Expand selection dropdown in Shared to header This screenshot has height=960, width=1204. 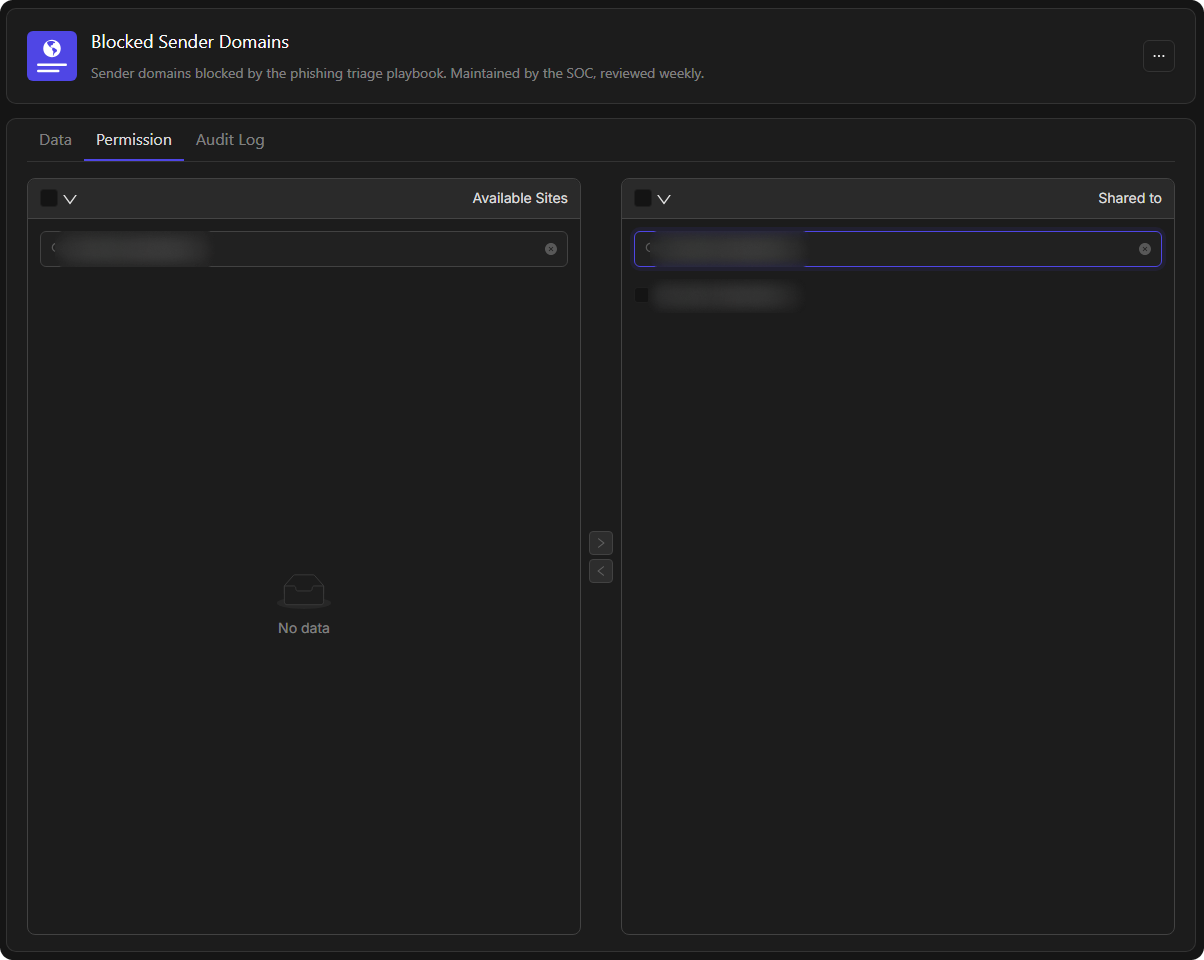click(x=664, y=199)
